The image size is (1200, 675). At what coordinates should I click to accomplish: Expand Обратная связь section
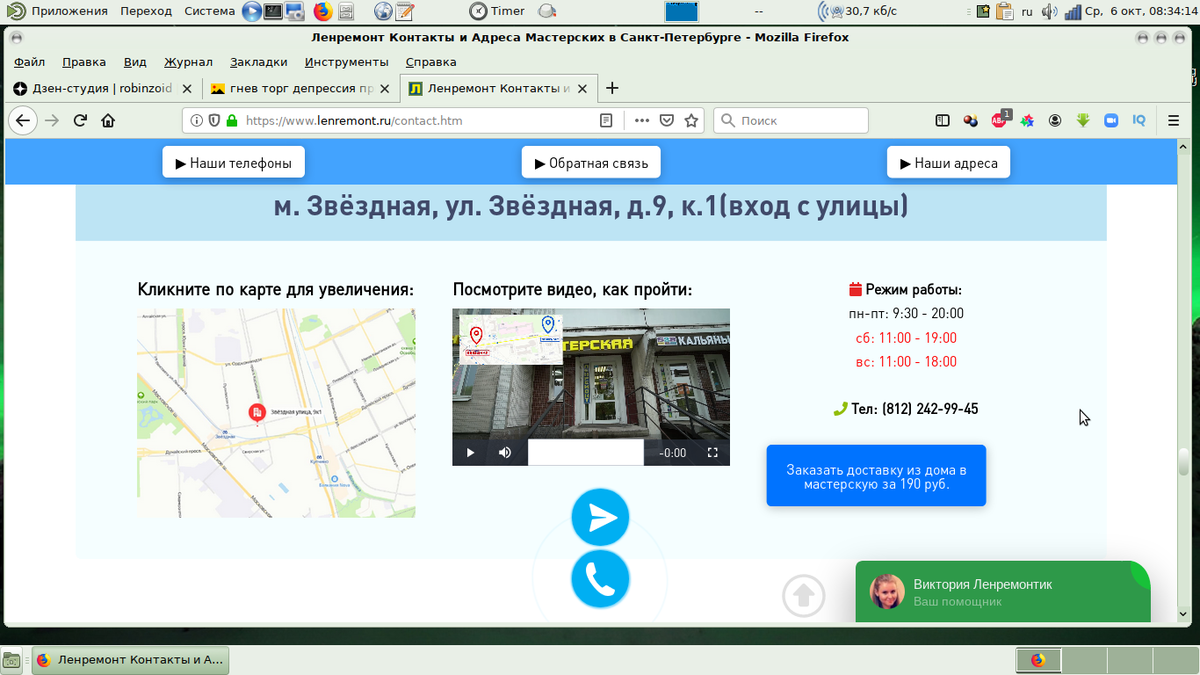tap(591, 163)
